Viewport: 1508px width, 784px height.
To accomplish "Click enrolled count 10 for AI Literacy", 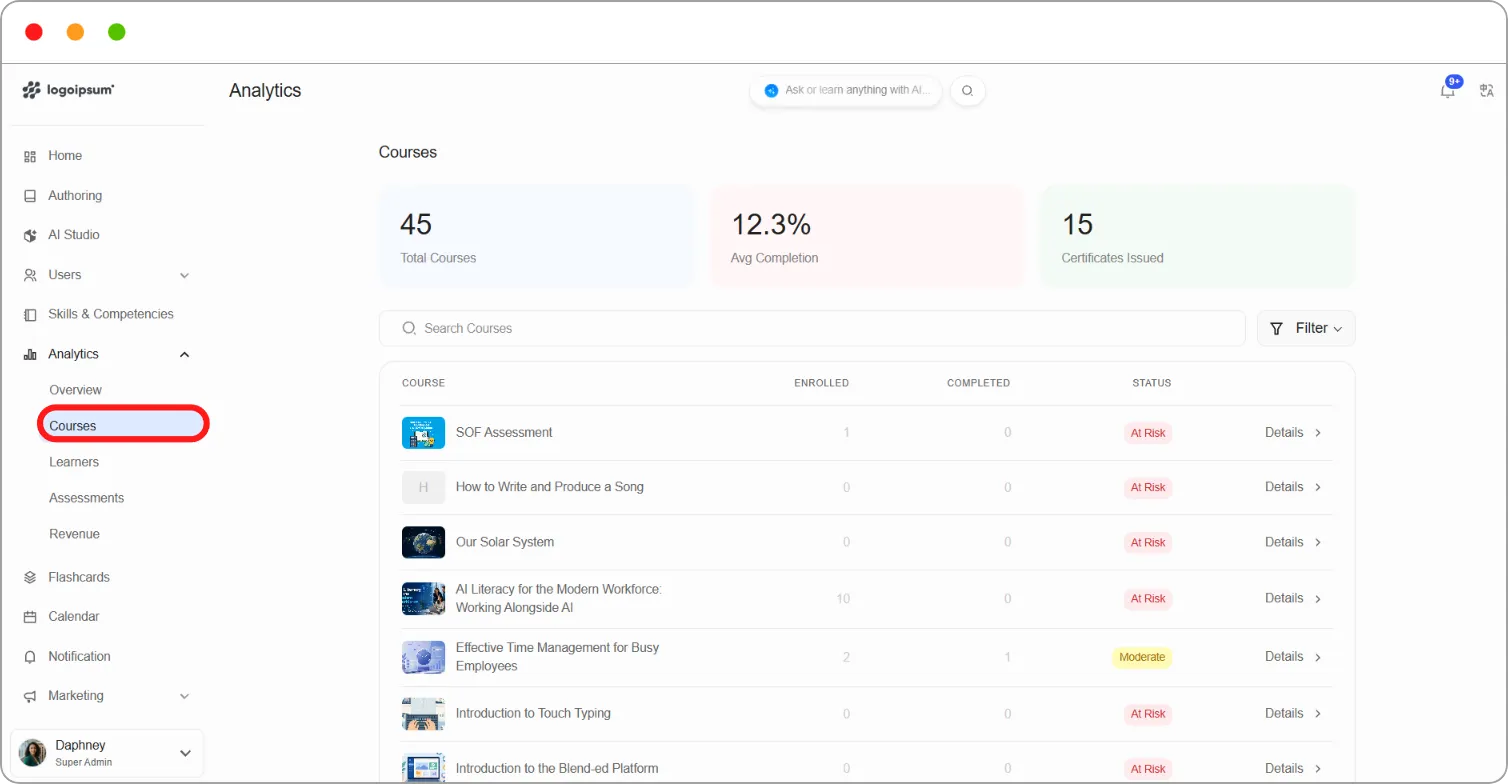I will [x=843, y=598].
